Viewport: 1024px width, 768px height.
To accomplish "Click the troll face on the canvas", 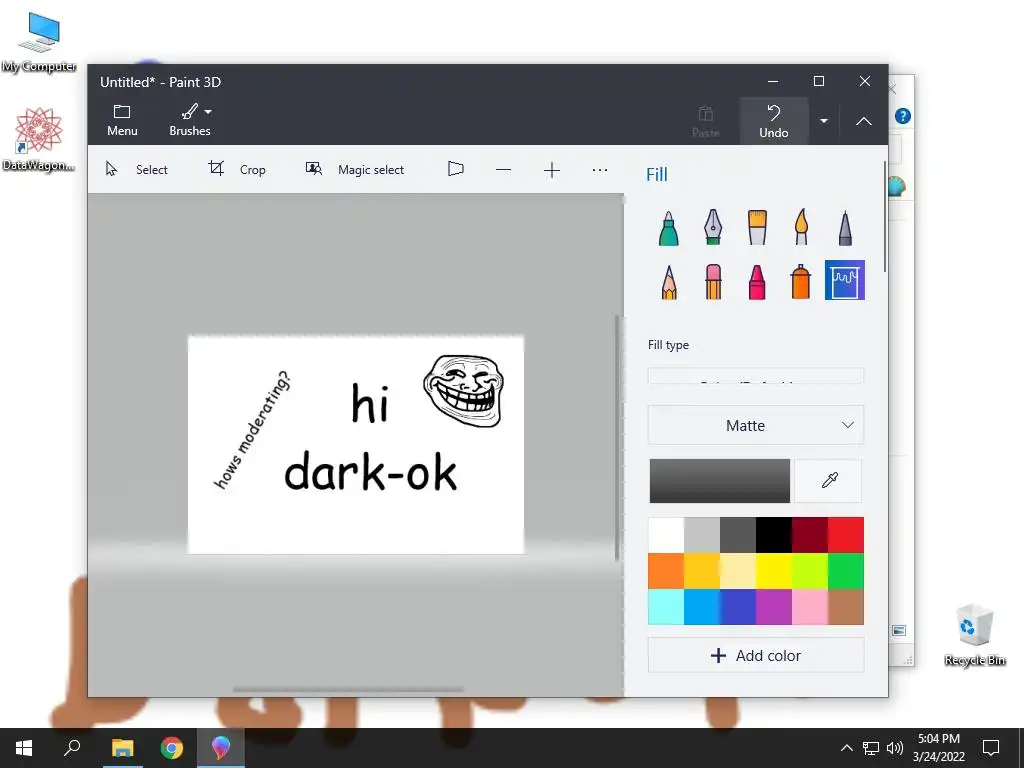I will click(x=464, y=391).
